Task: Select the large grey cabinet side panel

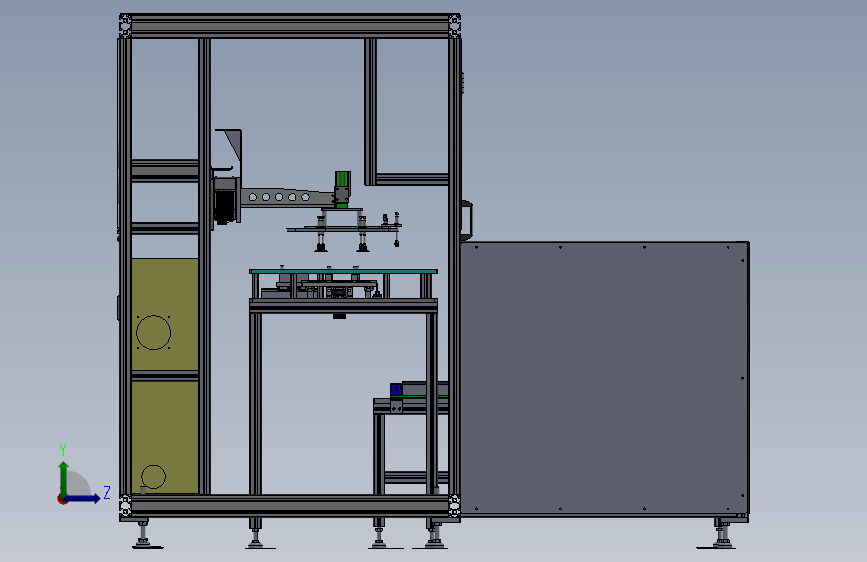Action: (x=604, y=378)
